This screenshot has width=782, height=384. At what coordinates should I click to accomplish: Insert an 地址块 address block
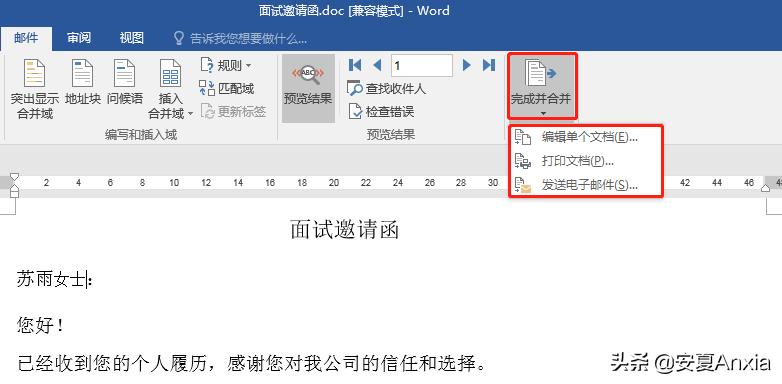tap(83, 82)
